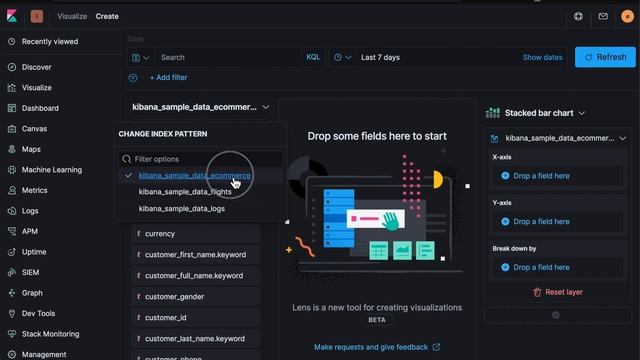Viewport: 640px width, 360px height.
Task: Collapse the kibana_sample_data_ecommerce index pattern dropdown
Action: [x=200, y=107]
